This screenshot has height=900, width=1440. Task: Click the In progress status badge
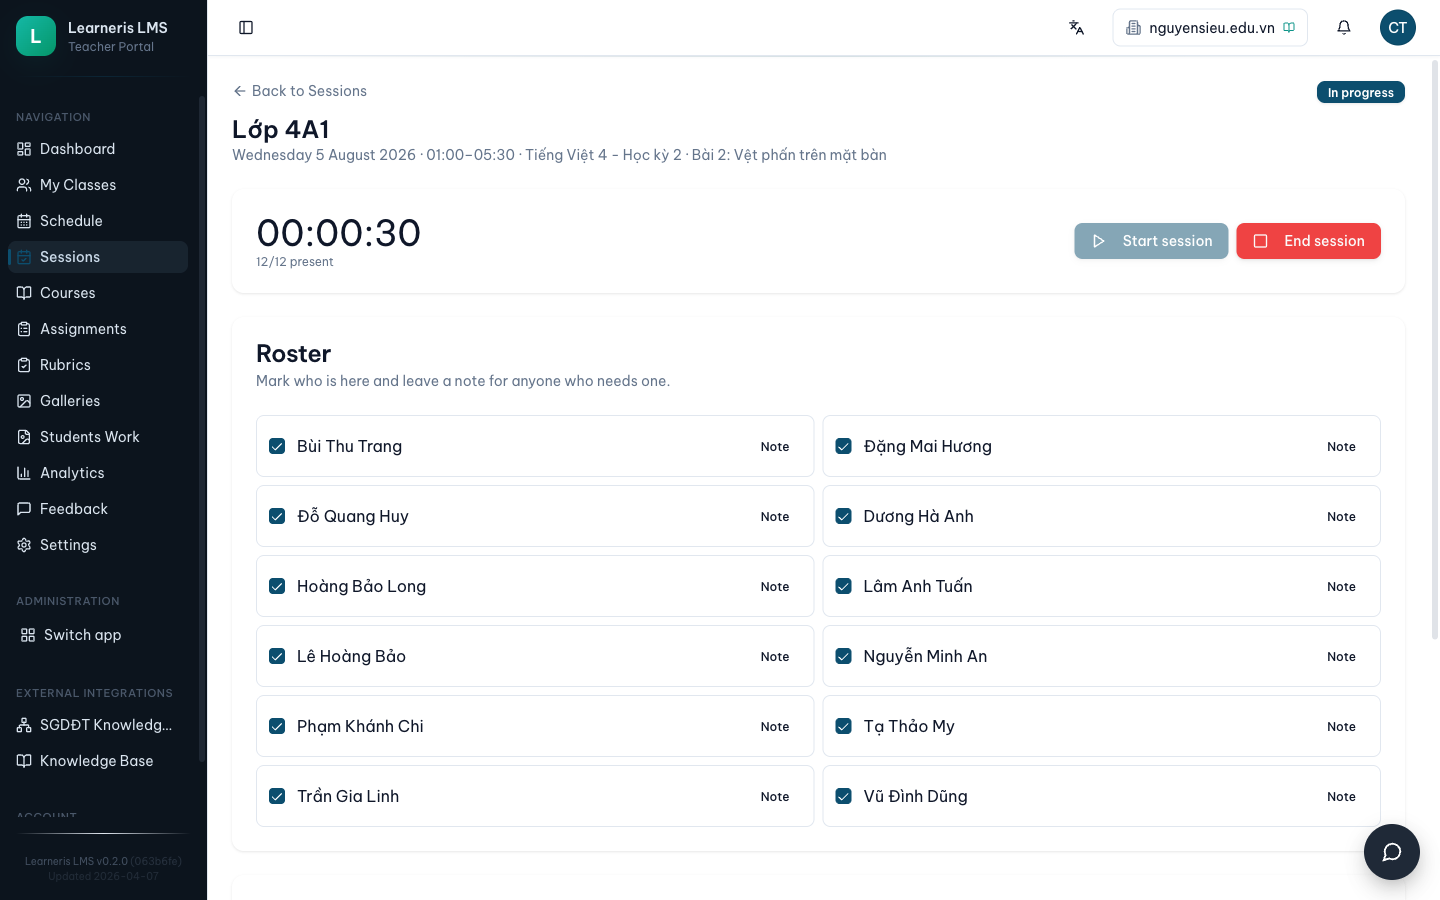tap(1360, 92)
